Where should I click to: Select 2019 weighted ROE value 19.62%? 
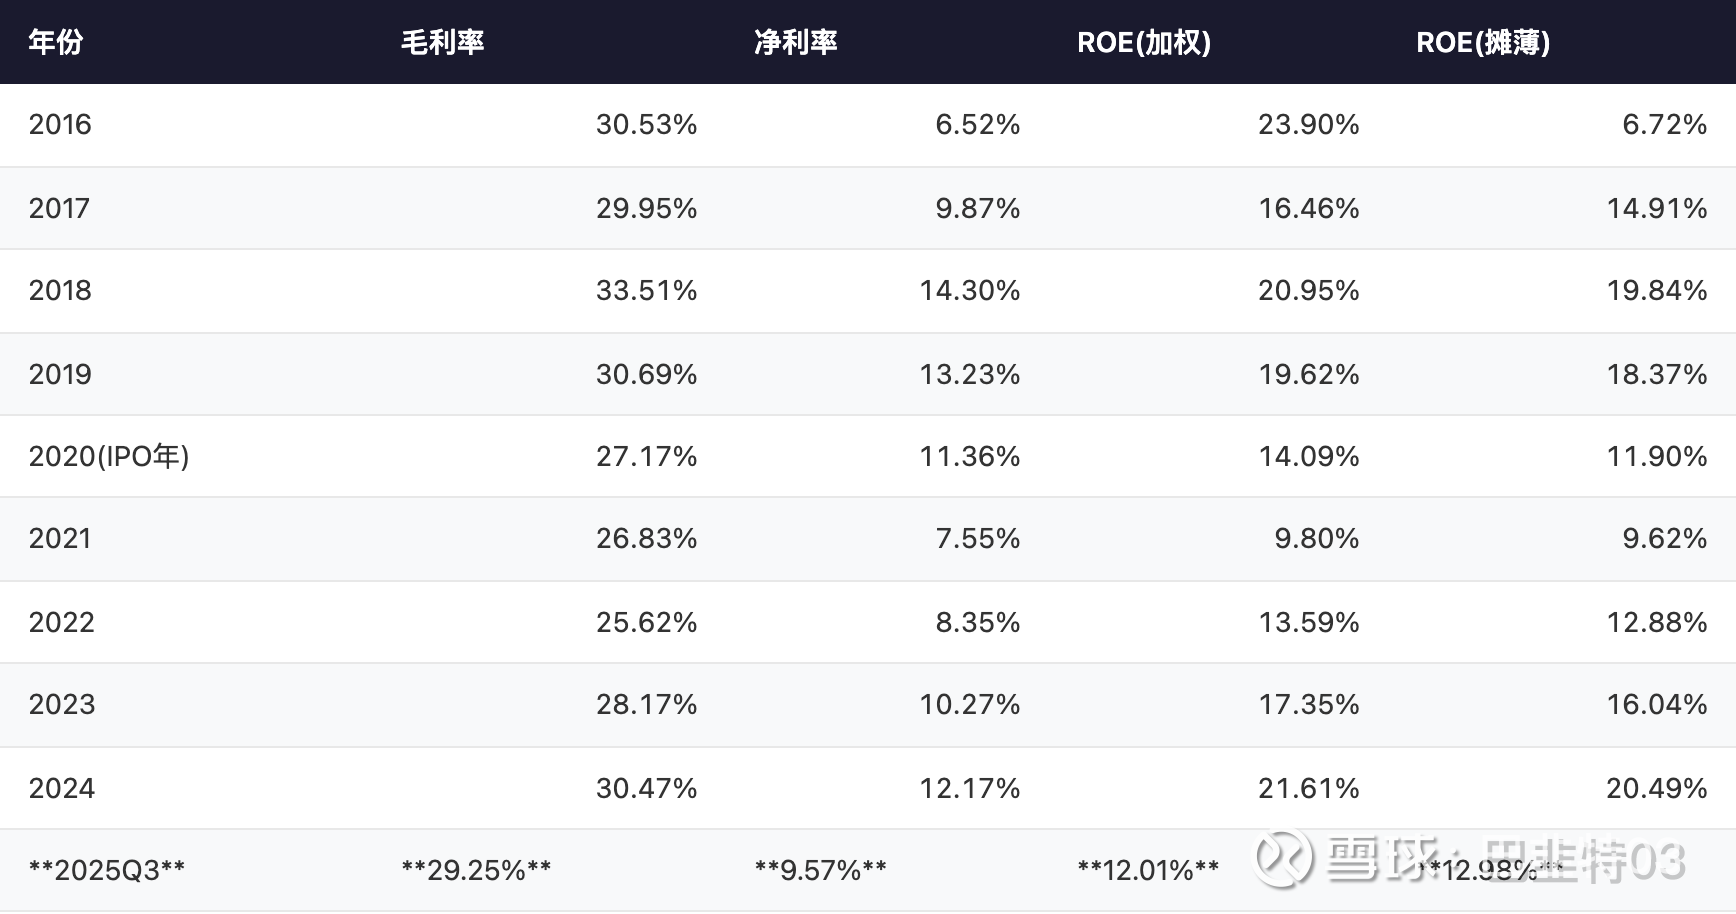coord(1308,374)
